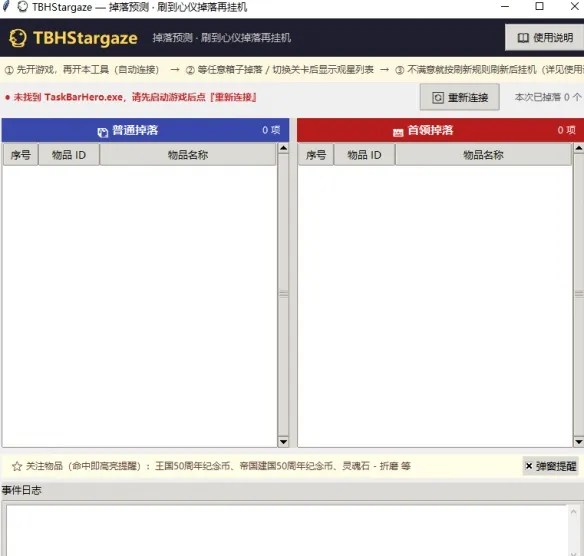Sort by 序号 column in 普通掉落 table
The image size is (584, 556).
tap(20, 155)
